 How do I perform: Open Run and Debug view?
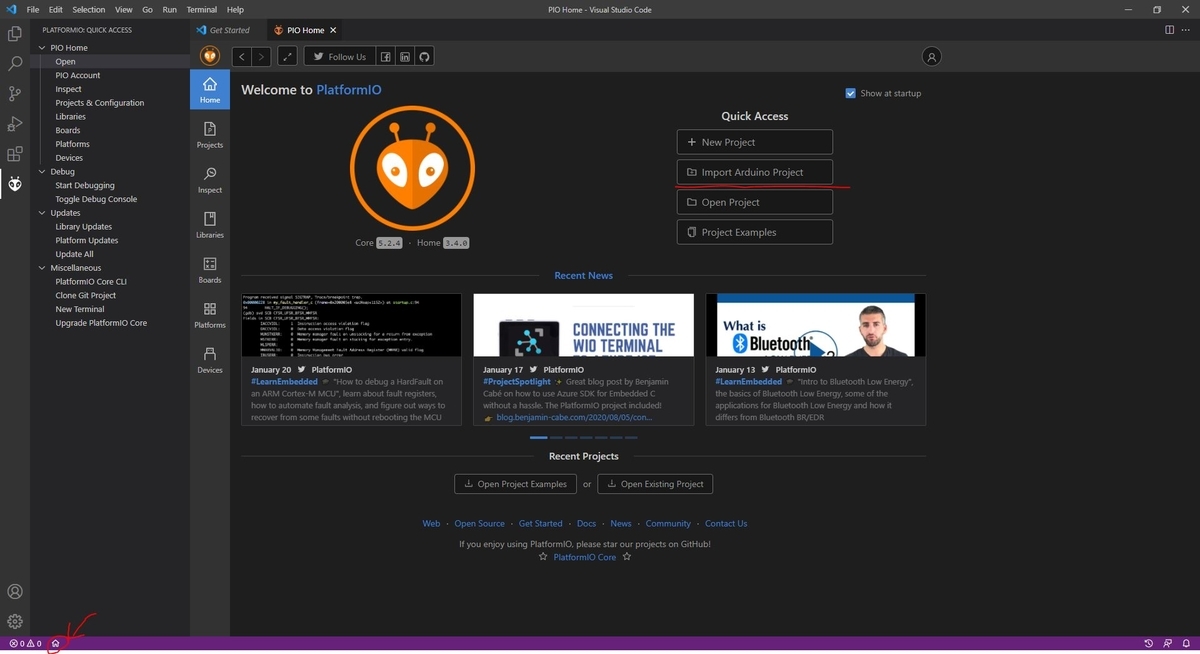point(15,124)
